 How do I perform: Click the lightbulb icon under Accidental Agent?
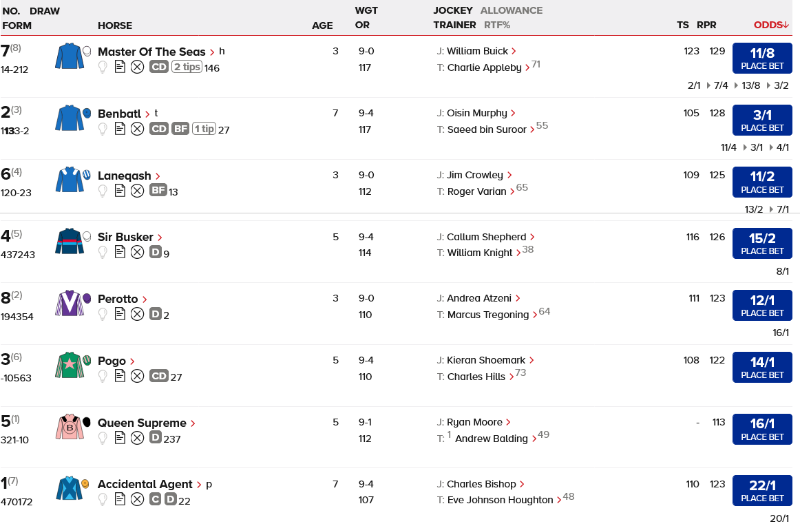[102, 499]
